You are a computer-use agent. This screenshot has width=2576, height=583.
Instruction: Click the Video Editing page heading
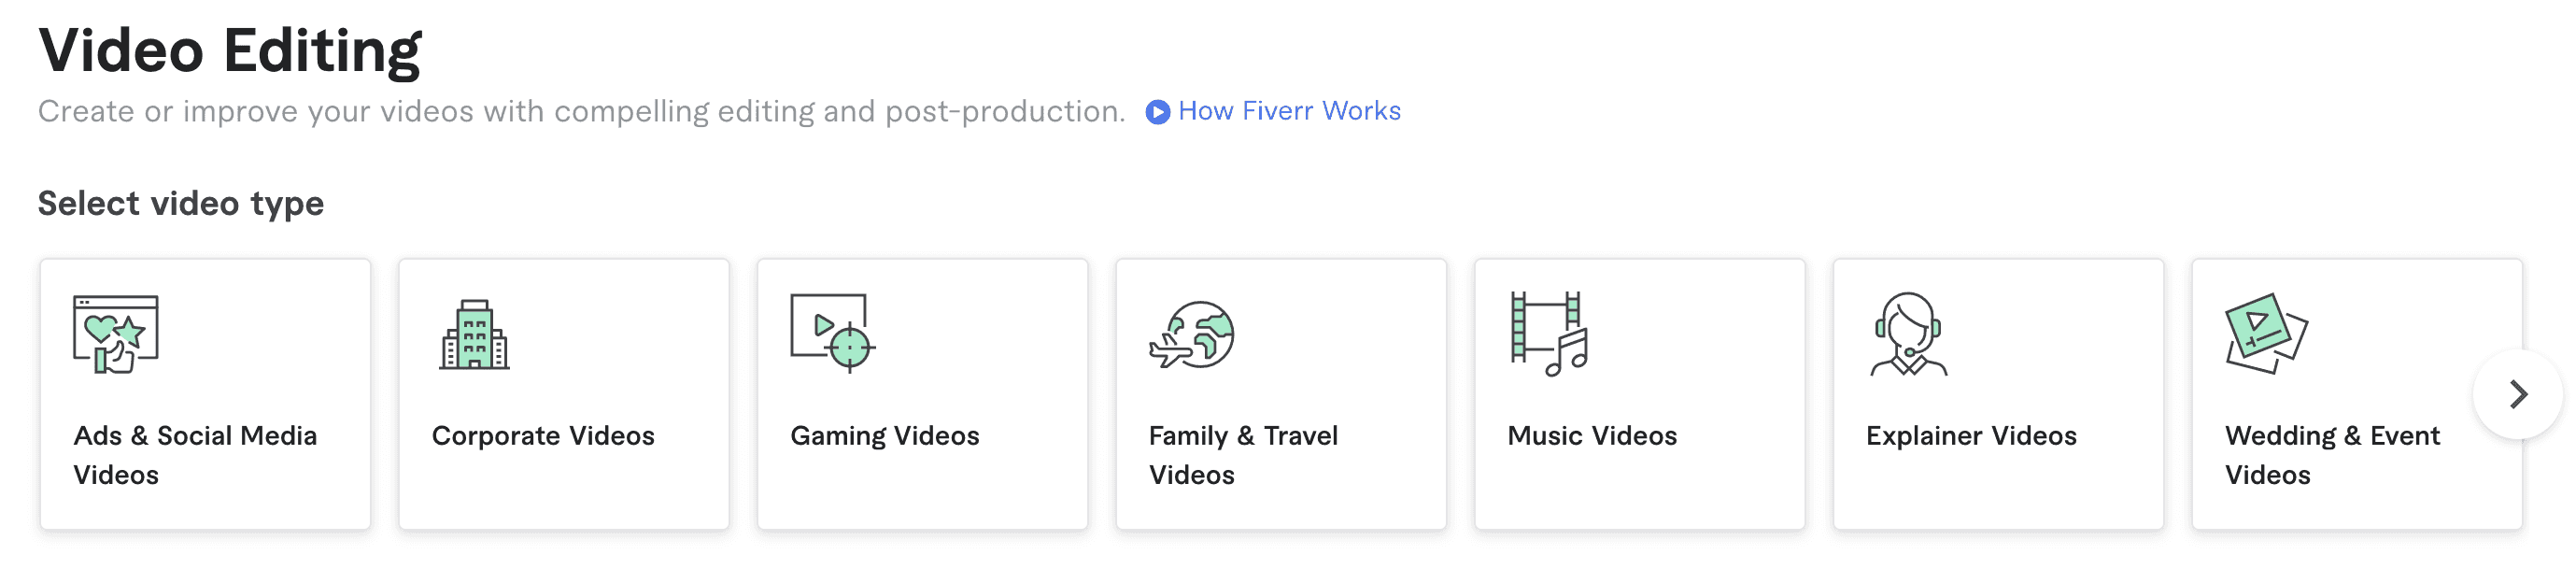click(230, 50)
